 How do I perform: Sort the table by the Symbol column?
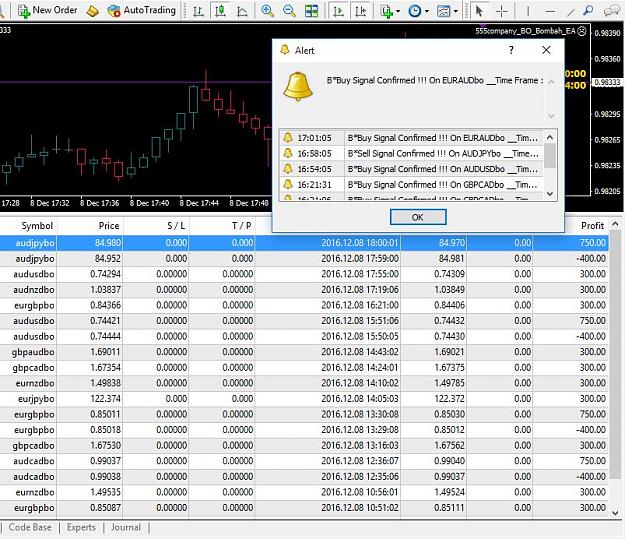pos(37,226)
